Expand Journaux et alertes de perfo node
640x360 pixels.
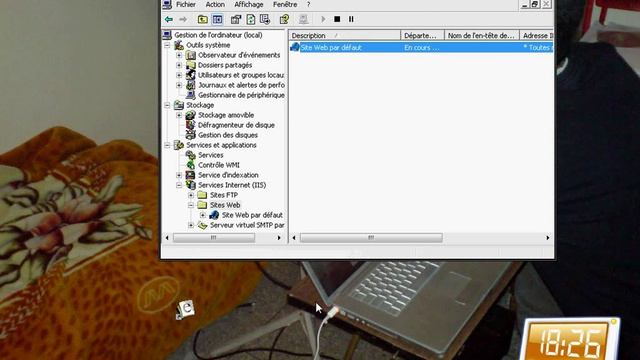click(179, 85)
